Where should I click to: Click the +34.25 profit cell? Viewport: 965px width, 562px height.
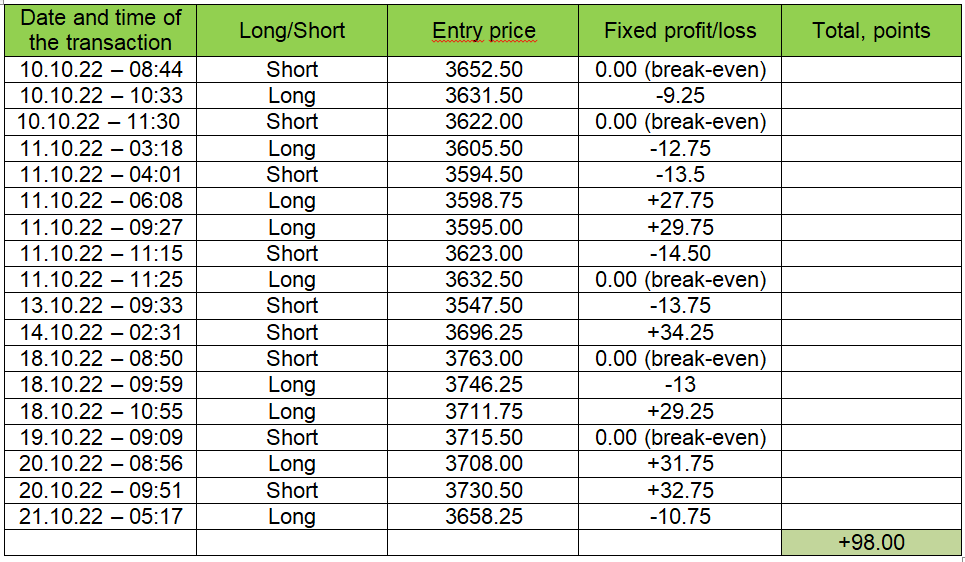coord(680,332)
